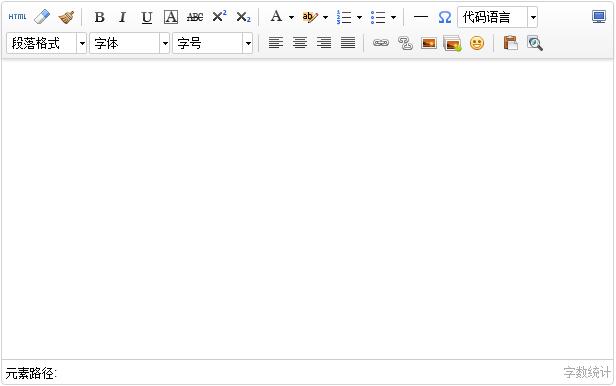Switch to HTML source mode
This screenshot has width=616, height=386.
coord(17,17)
